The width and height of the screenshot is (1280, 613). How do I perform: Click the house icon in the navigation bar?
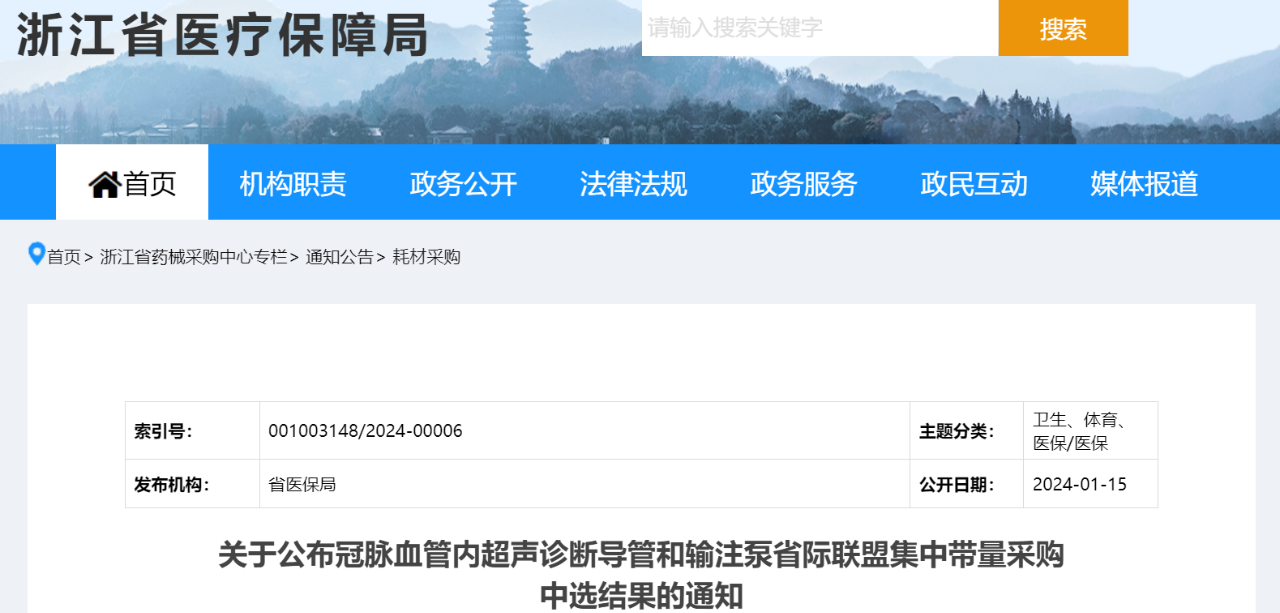(x=104, y=184)
